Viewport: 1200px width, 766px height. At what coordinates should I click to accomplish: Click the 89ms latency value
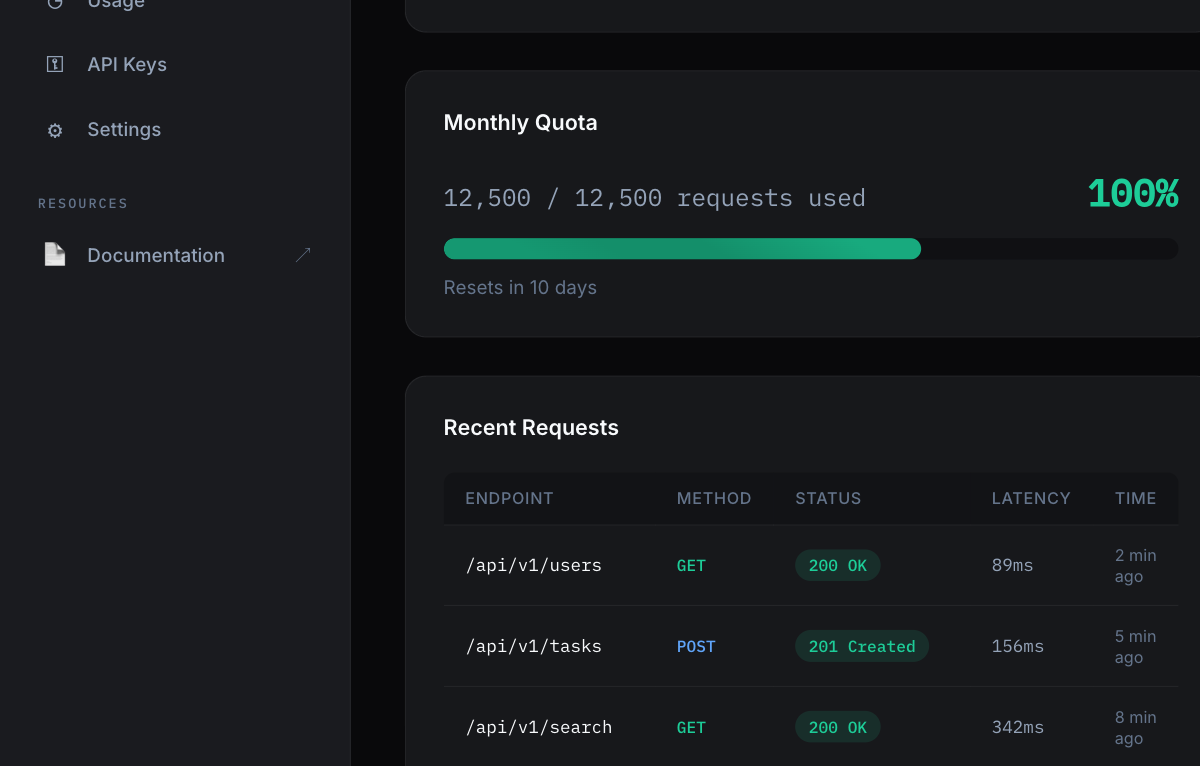click(x=1013, y=566)
